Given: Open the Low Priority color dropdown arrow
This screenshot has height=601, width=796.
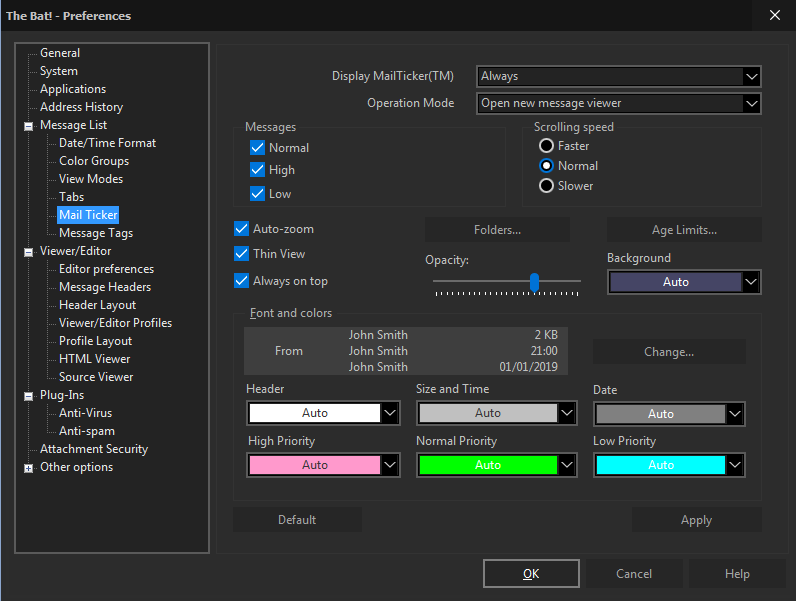Looking at the screenshot, I should tap(735, 464).
